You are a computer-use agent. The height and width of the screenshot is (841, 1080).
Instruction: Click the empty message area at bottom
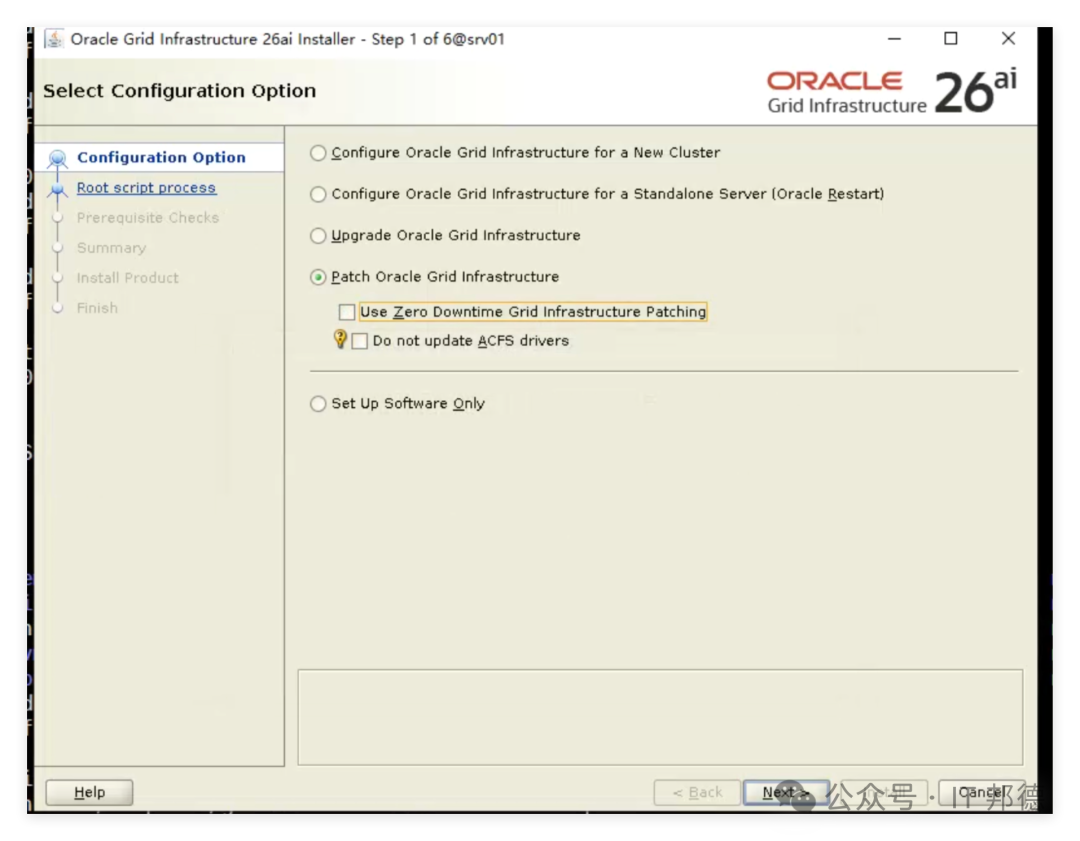[x=660, y=717]
